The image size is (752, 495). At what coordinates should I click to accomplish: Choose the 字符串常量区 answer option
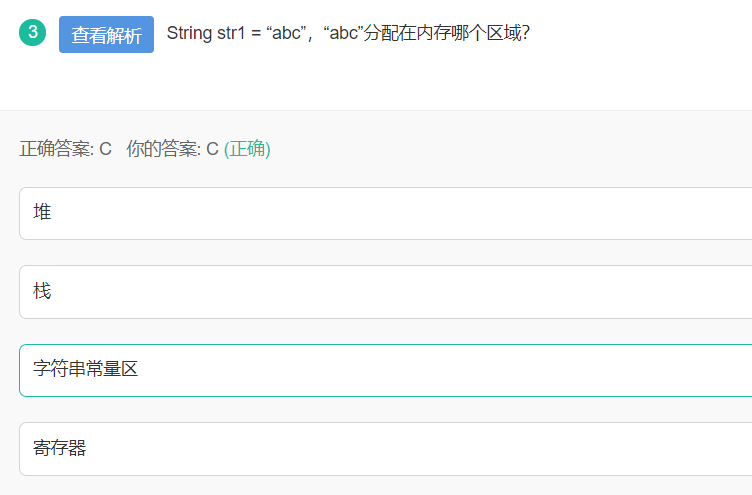[x=385, y=369]
